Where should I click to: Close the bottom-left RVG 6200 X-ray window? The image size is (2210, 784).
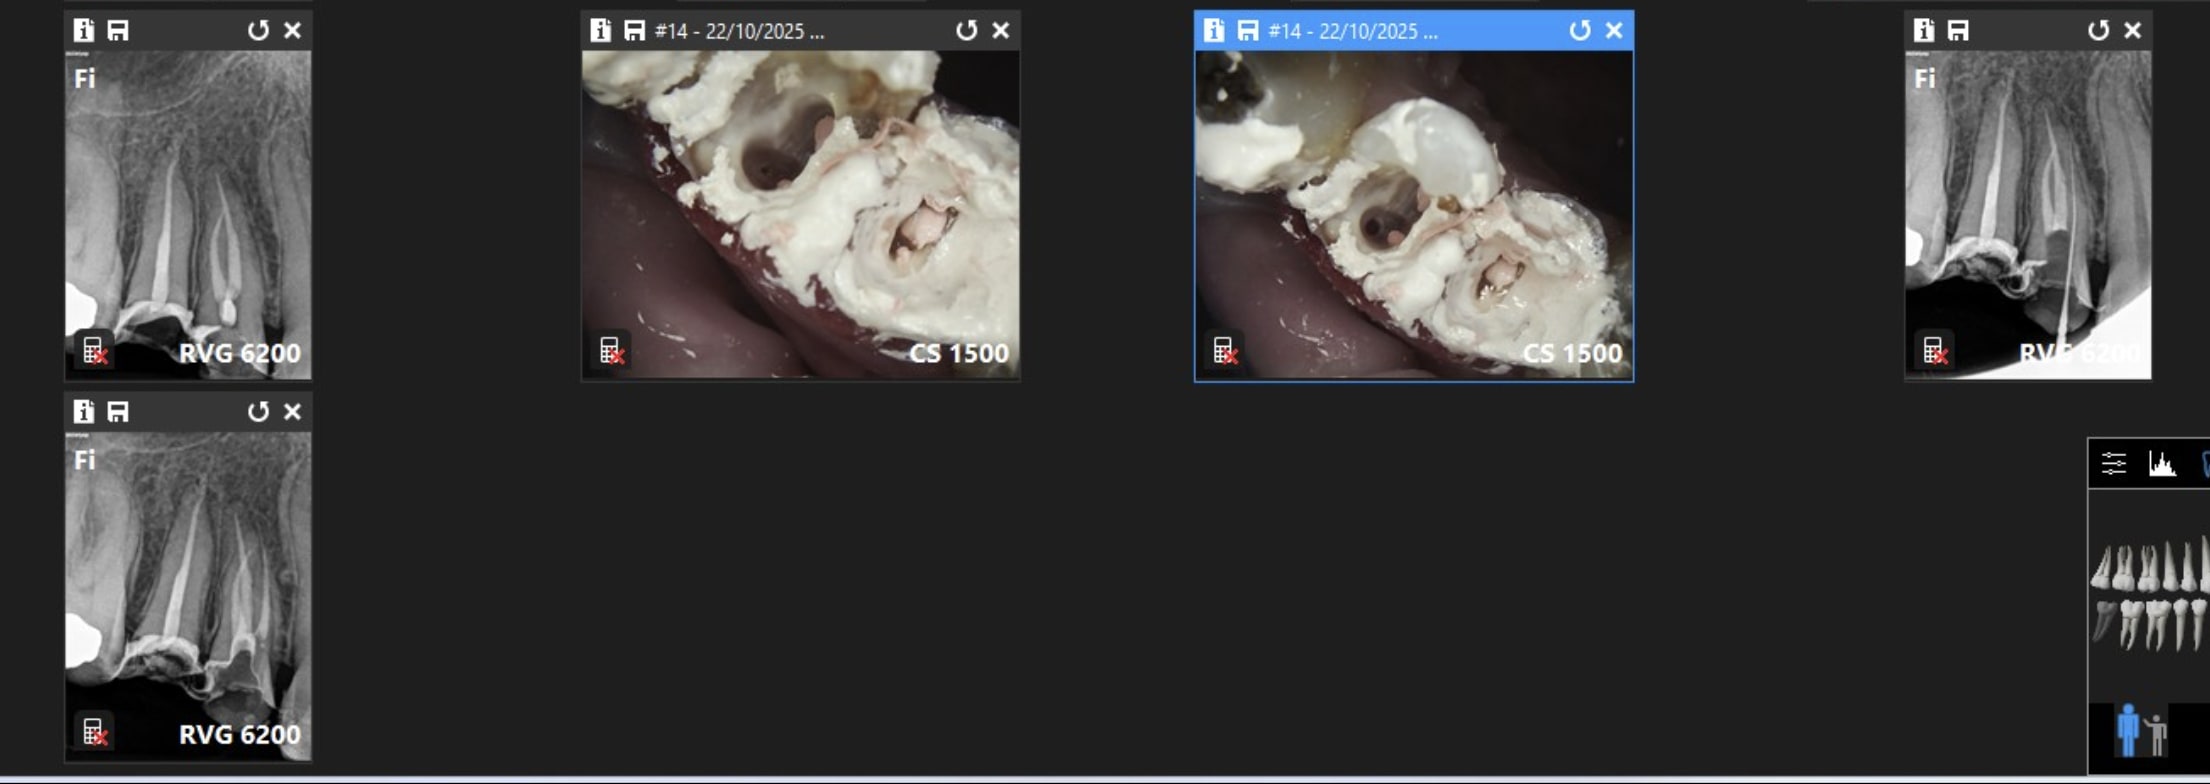(x=292, y=411)
